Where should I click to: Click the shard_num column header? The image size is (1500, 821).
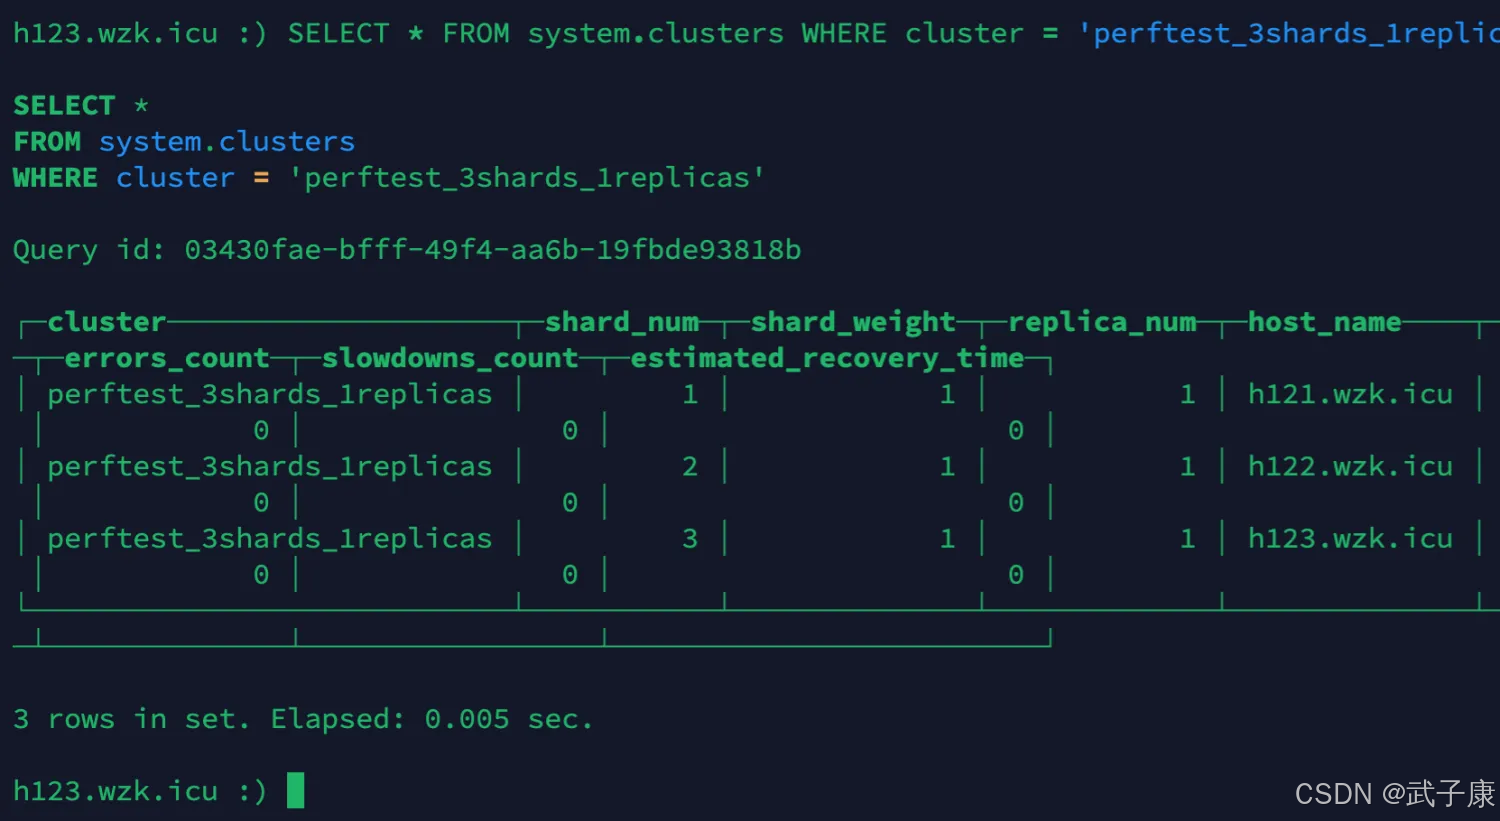(621, 322)
